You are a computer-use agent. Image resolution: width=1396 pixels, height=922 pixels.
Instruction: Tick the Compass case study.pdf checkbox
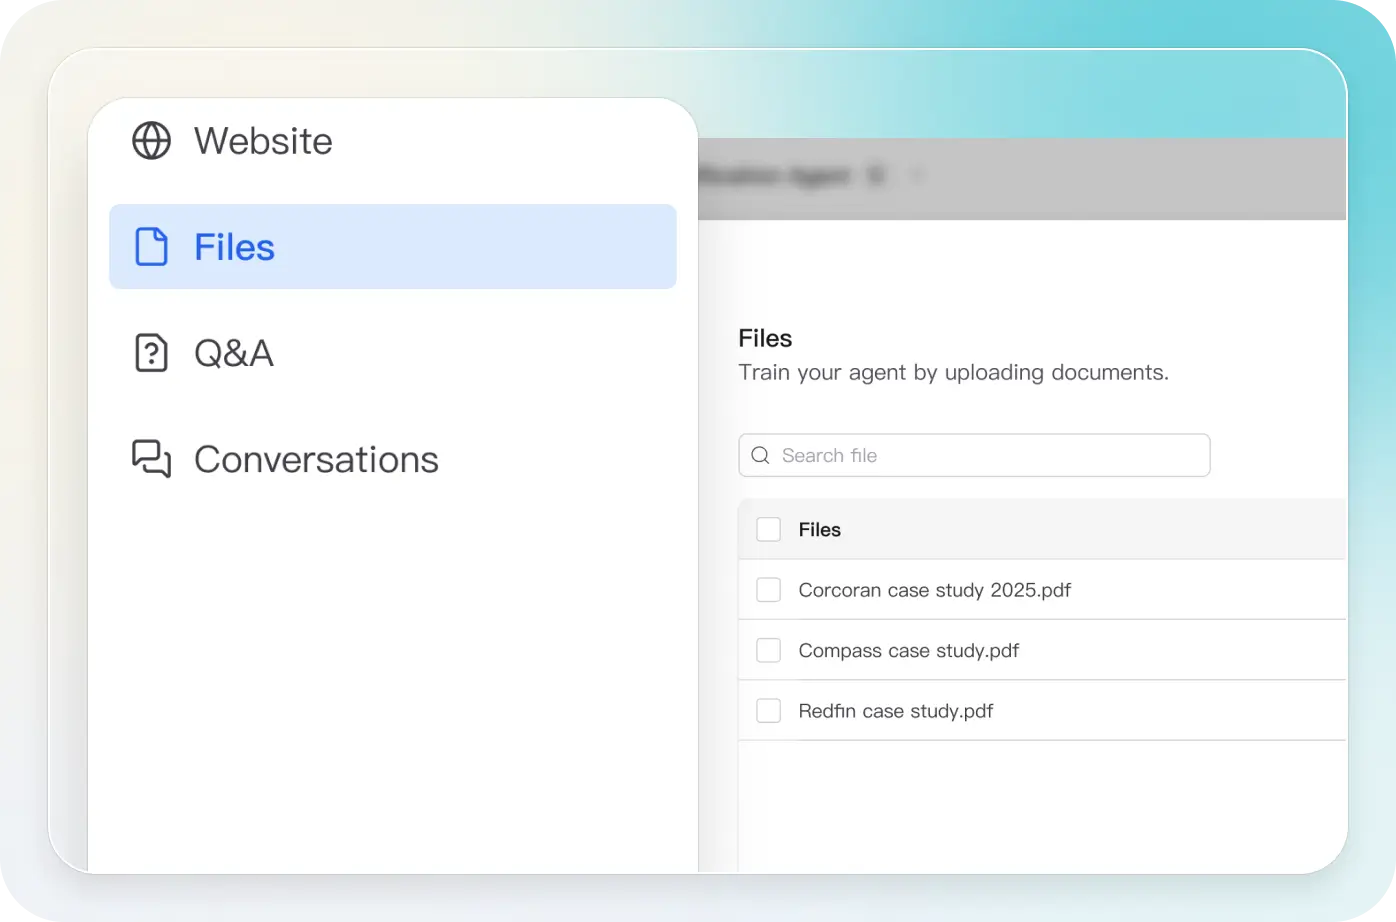pyautogui.click(x=768, y=651)
